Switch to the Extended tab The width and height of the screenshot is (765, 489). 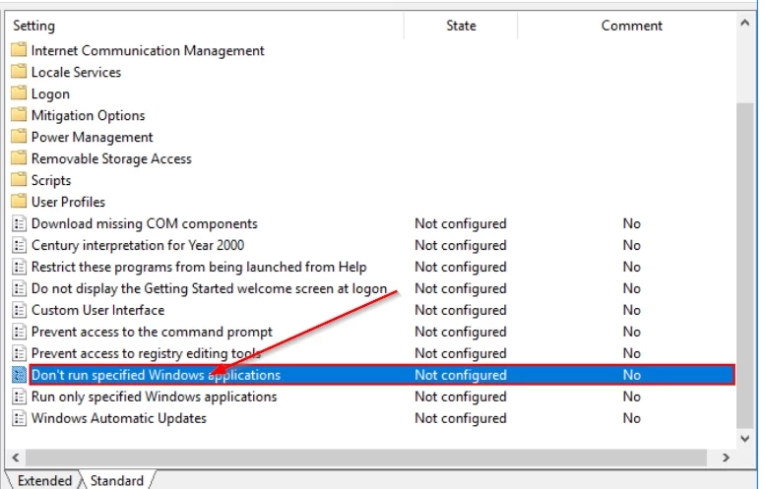coord(44,481)
